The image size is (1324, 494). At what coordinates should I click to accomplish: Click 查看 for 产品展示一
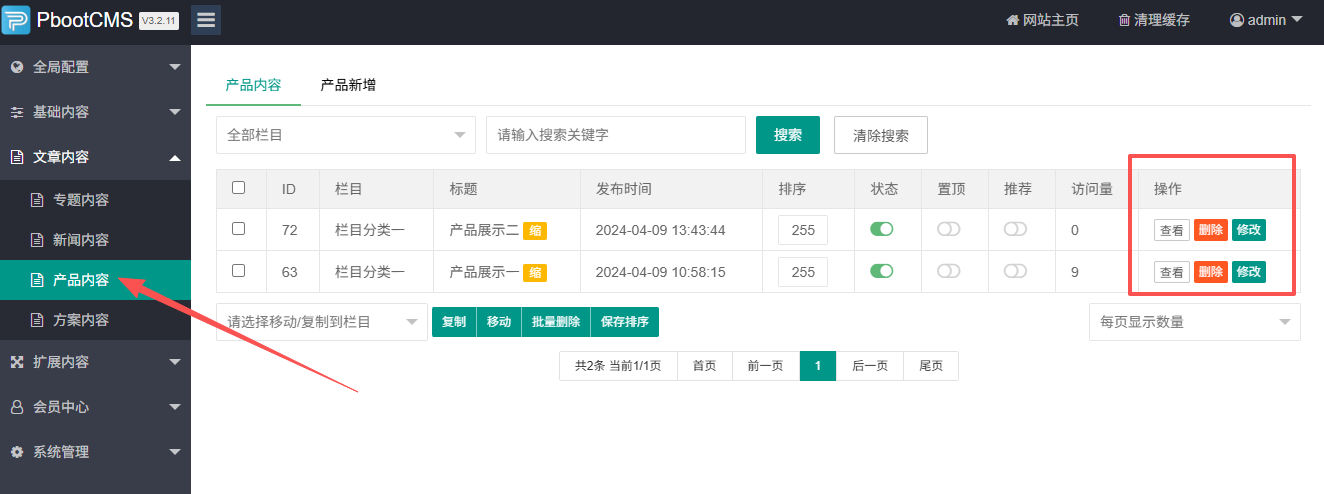pos(1172,272)
